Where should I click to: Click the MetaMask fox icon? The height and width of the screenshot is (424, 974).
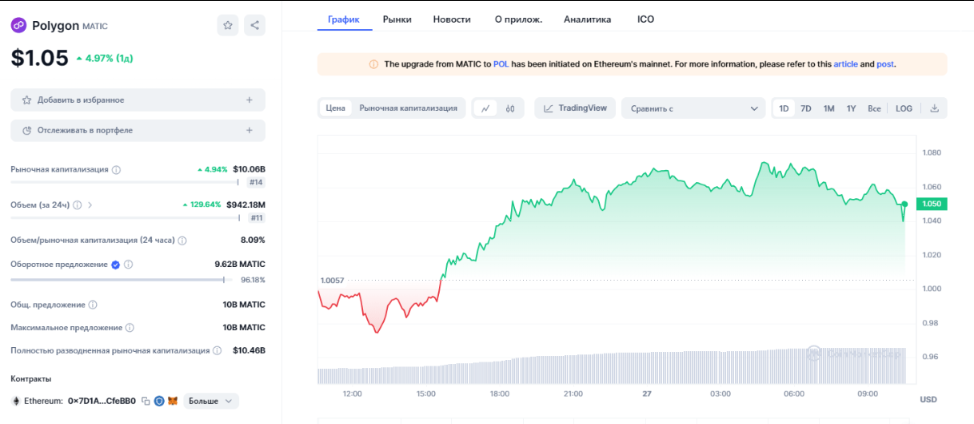click(173, 402)
